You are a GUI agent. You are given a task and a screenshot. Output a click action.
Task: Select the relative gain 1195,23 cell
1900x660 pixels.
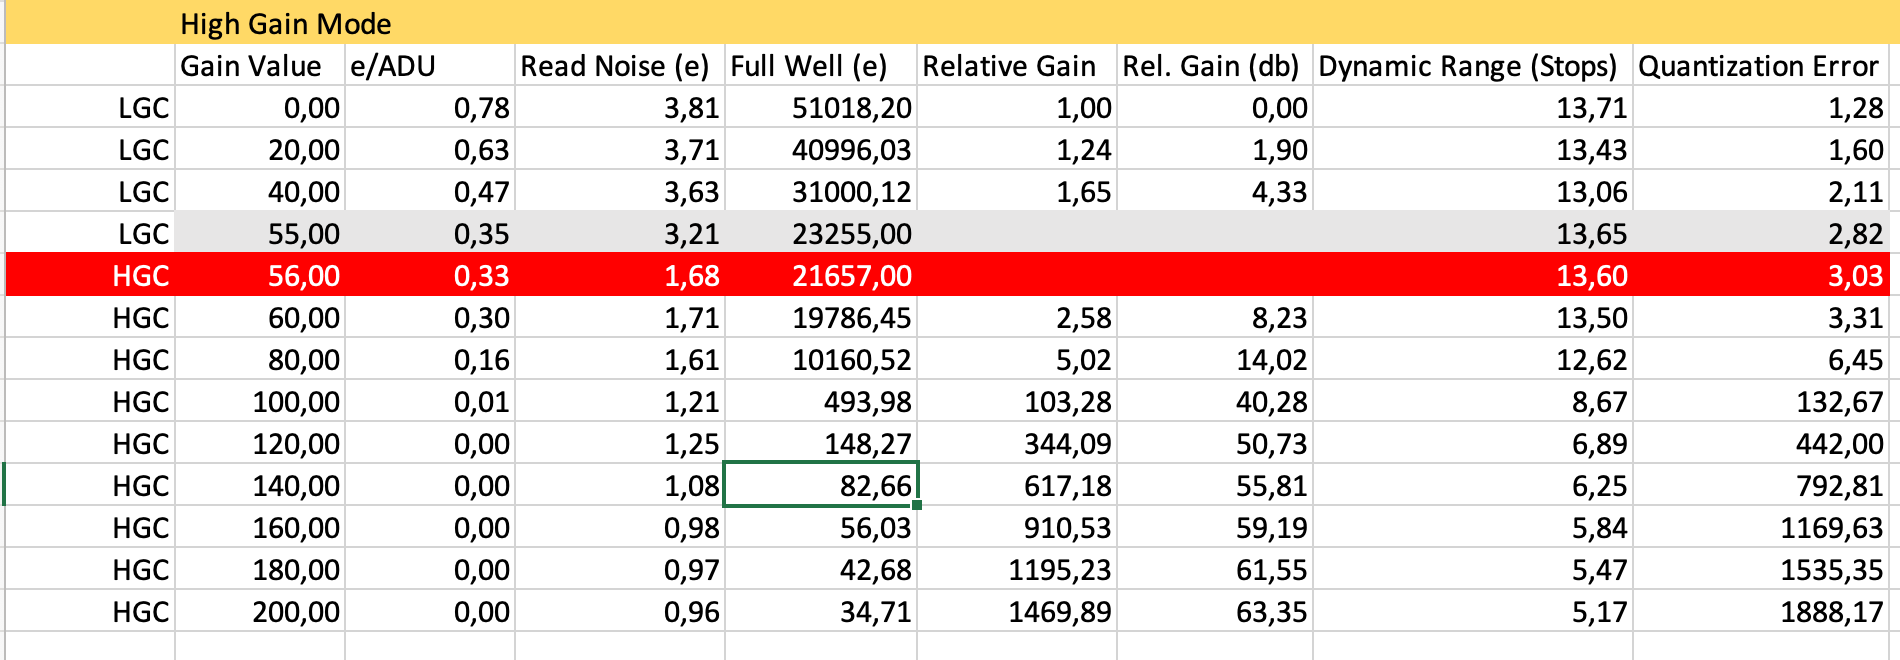point(1017,569)
